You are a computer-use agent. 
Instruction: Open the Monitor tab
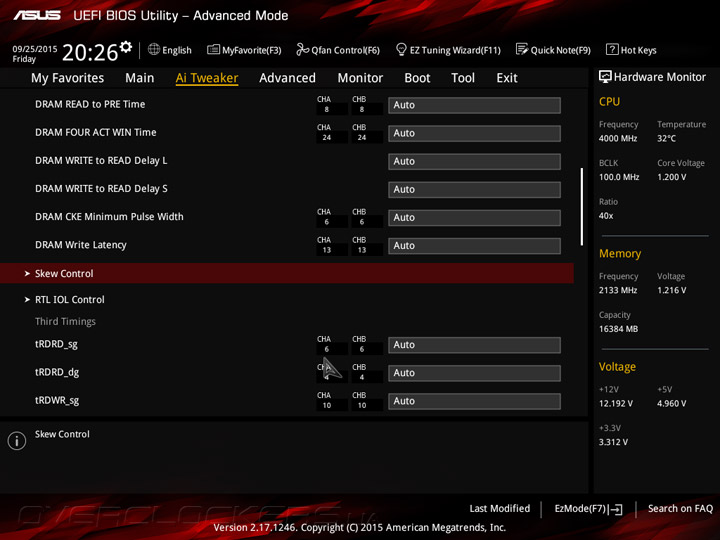360,78
